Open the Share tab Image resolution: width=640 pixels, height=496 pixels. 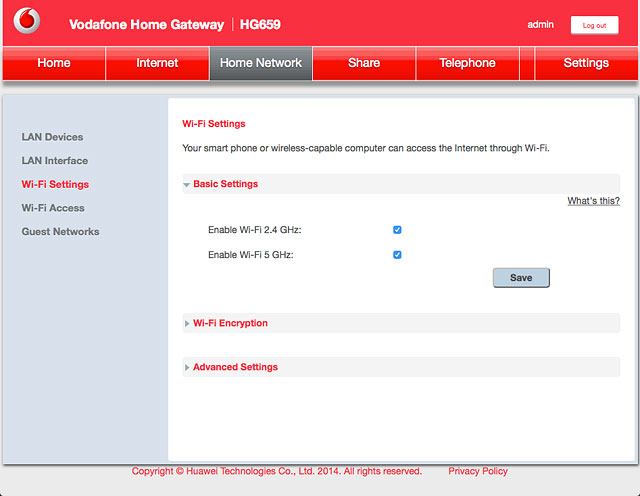(x=364, y=63)
